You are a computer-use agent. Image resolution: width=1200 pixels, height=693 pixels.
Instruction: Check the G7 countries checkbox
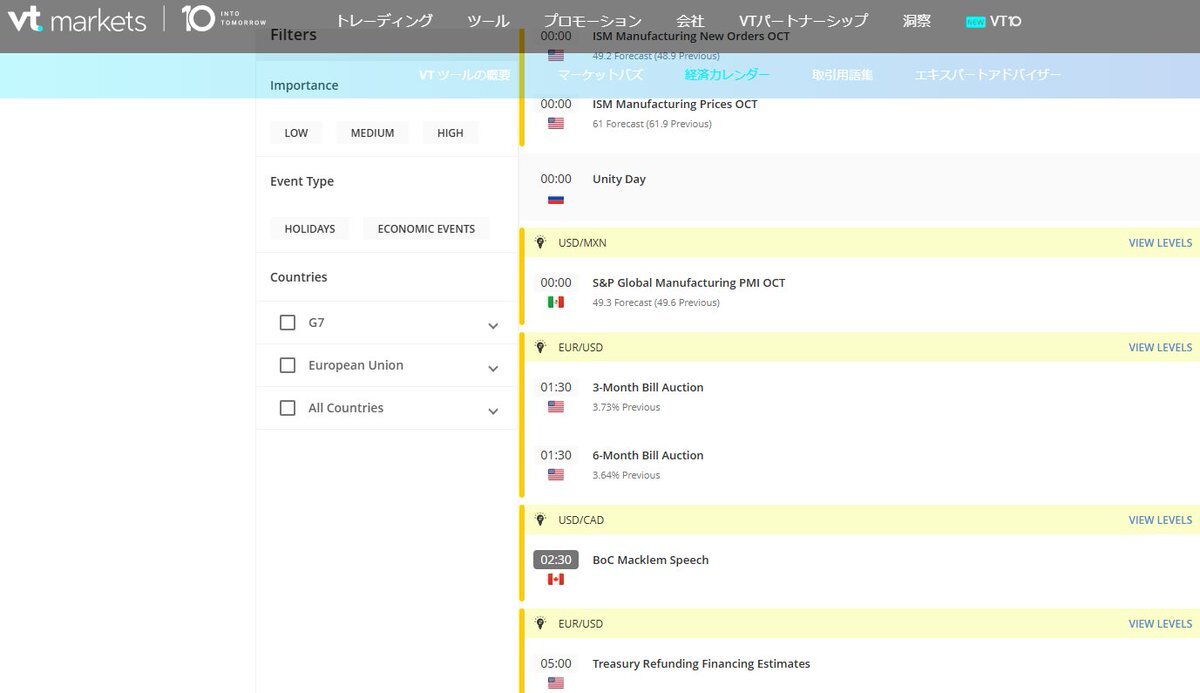pos(288,323)
